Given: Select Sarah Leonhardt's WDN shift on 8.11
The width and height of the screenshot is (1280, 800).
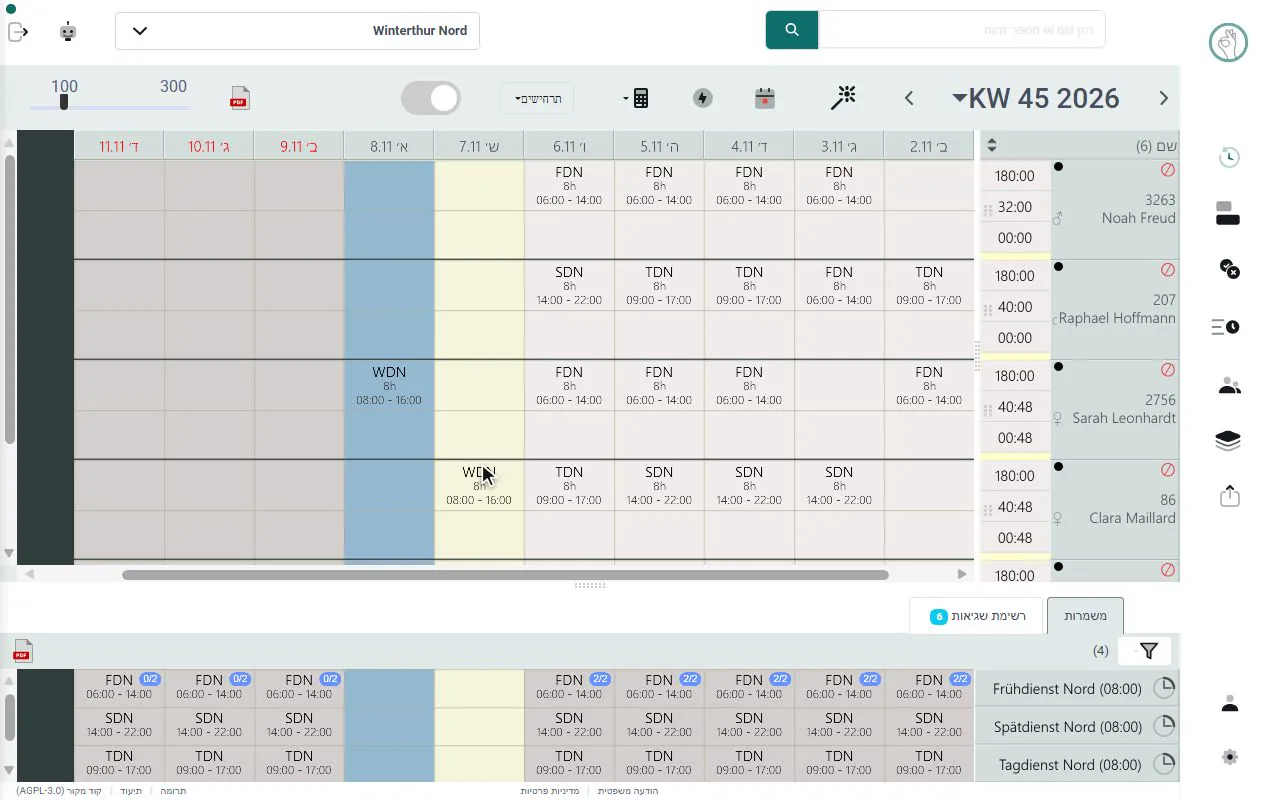Looking at the screenshot, I should point(389,385).
